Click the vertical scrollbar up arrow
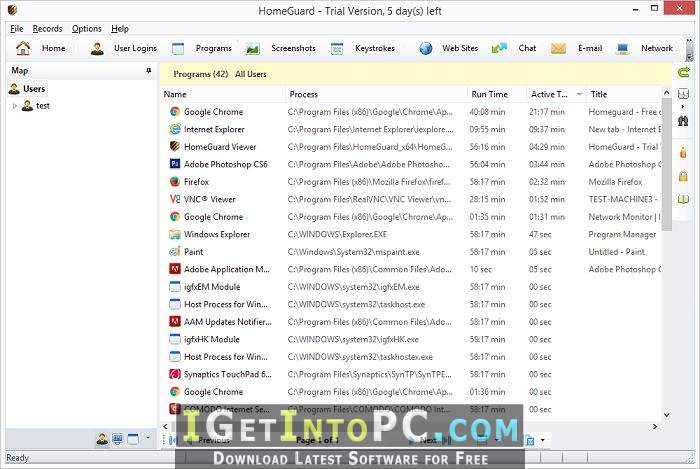This screenshot has width=700, height=469. (667, 92)
